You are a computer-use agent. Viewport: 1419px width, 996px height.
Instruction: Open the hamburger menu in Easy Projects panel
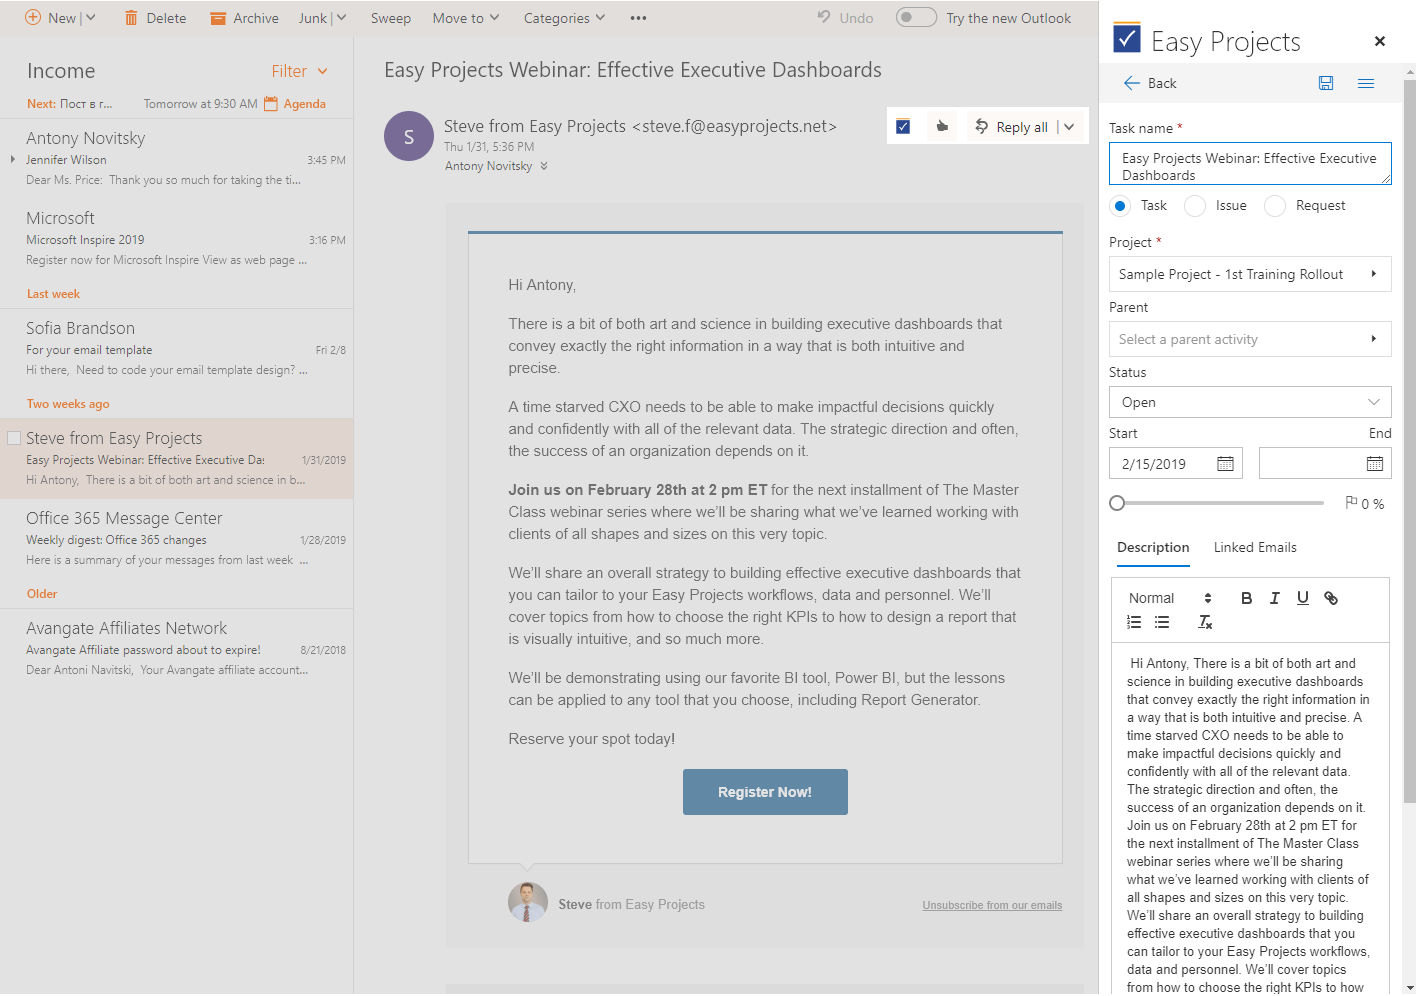coord(1366,83)
